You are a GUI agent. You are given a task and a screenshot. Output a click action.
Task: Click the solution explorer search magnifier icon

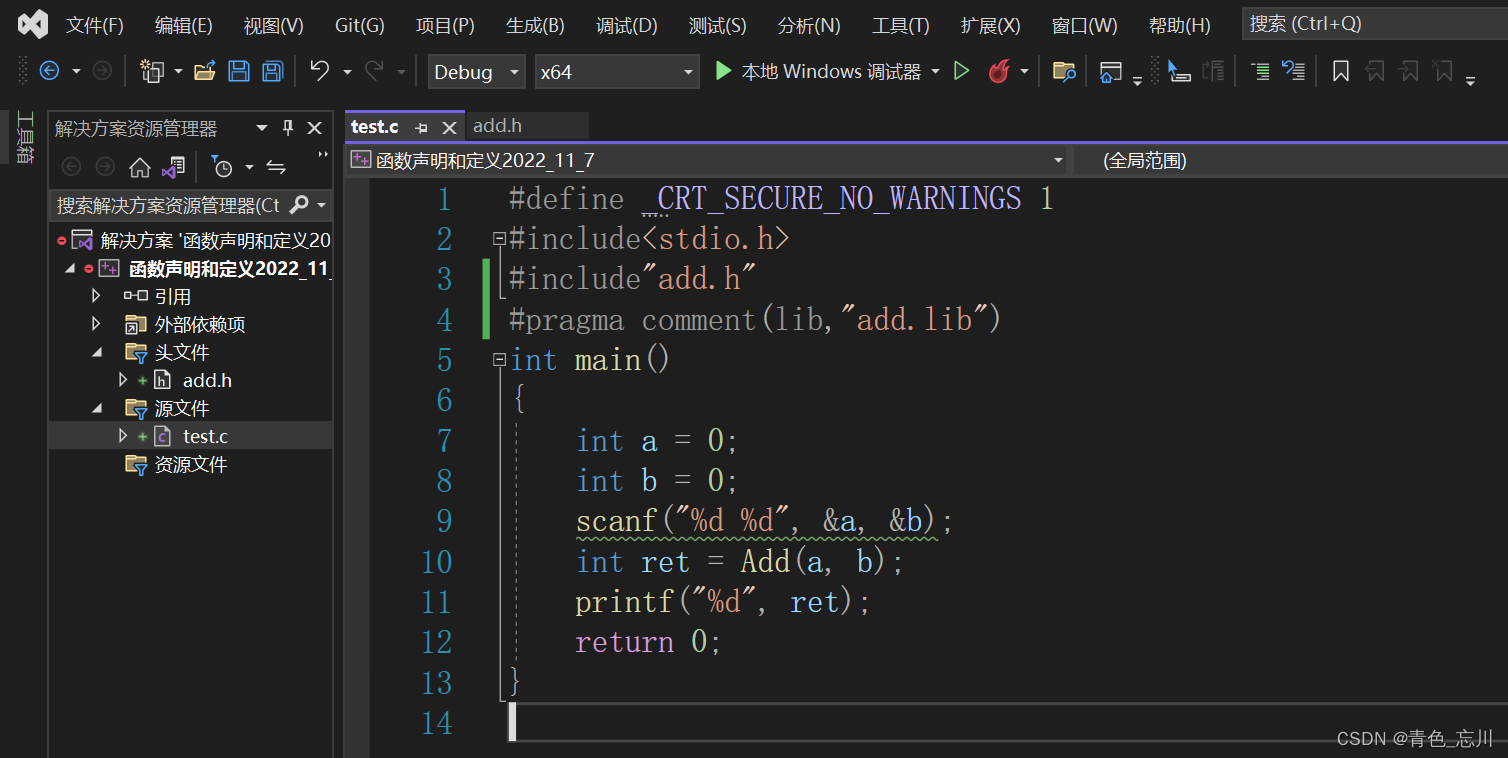pos(298,205)
